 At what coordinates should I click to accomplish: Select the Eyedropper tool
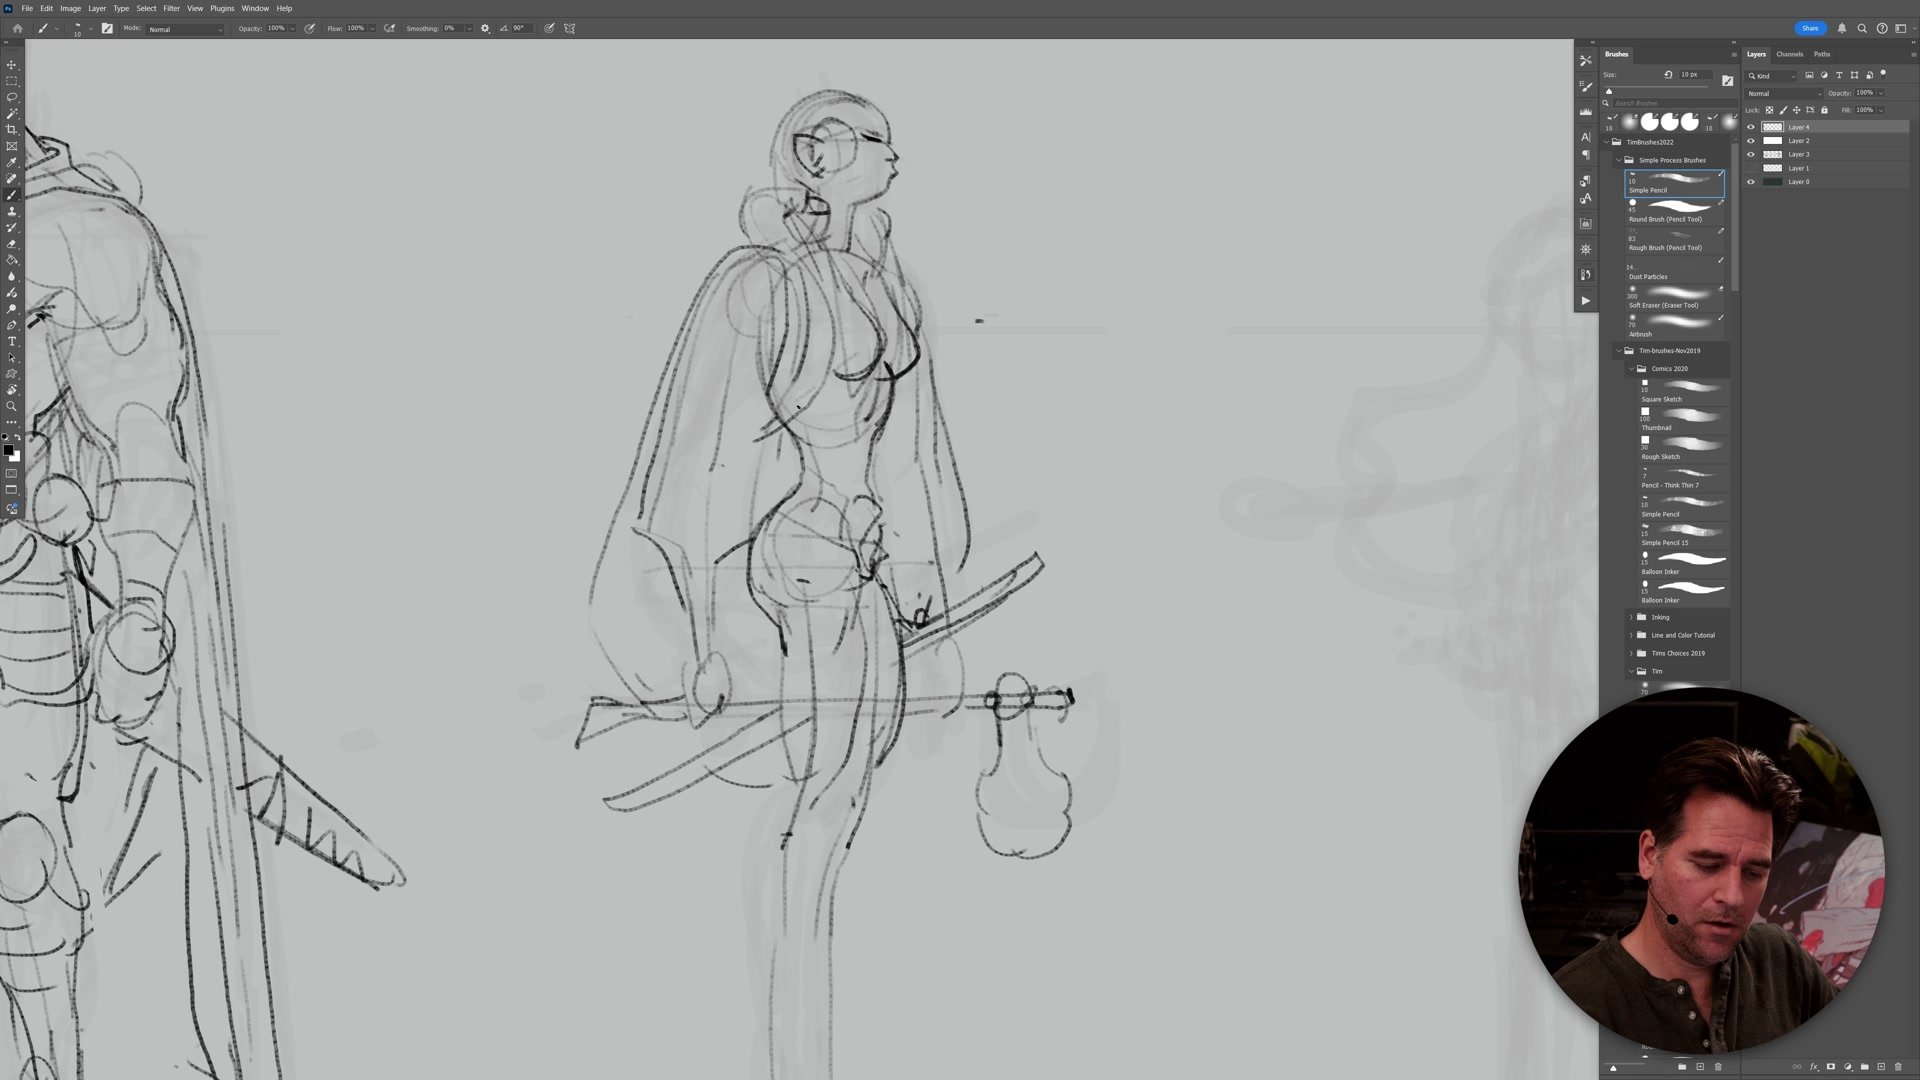[12, 162]
